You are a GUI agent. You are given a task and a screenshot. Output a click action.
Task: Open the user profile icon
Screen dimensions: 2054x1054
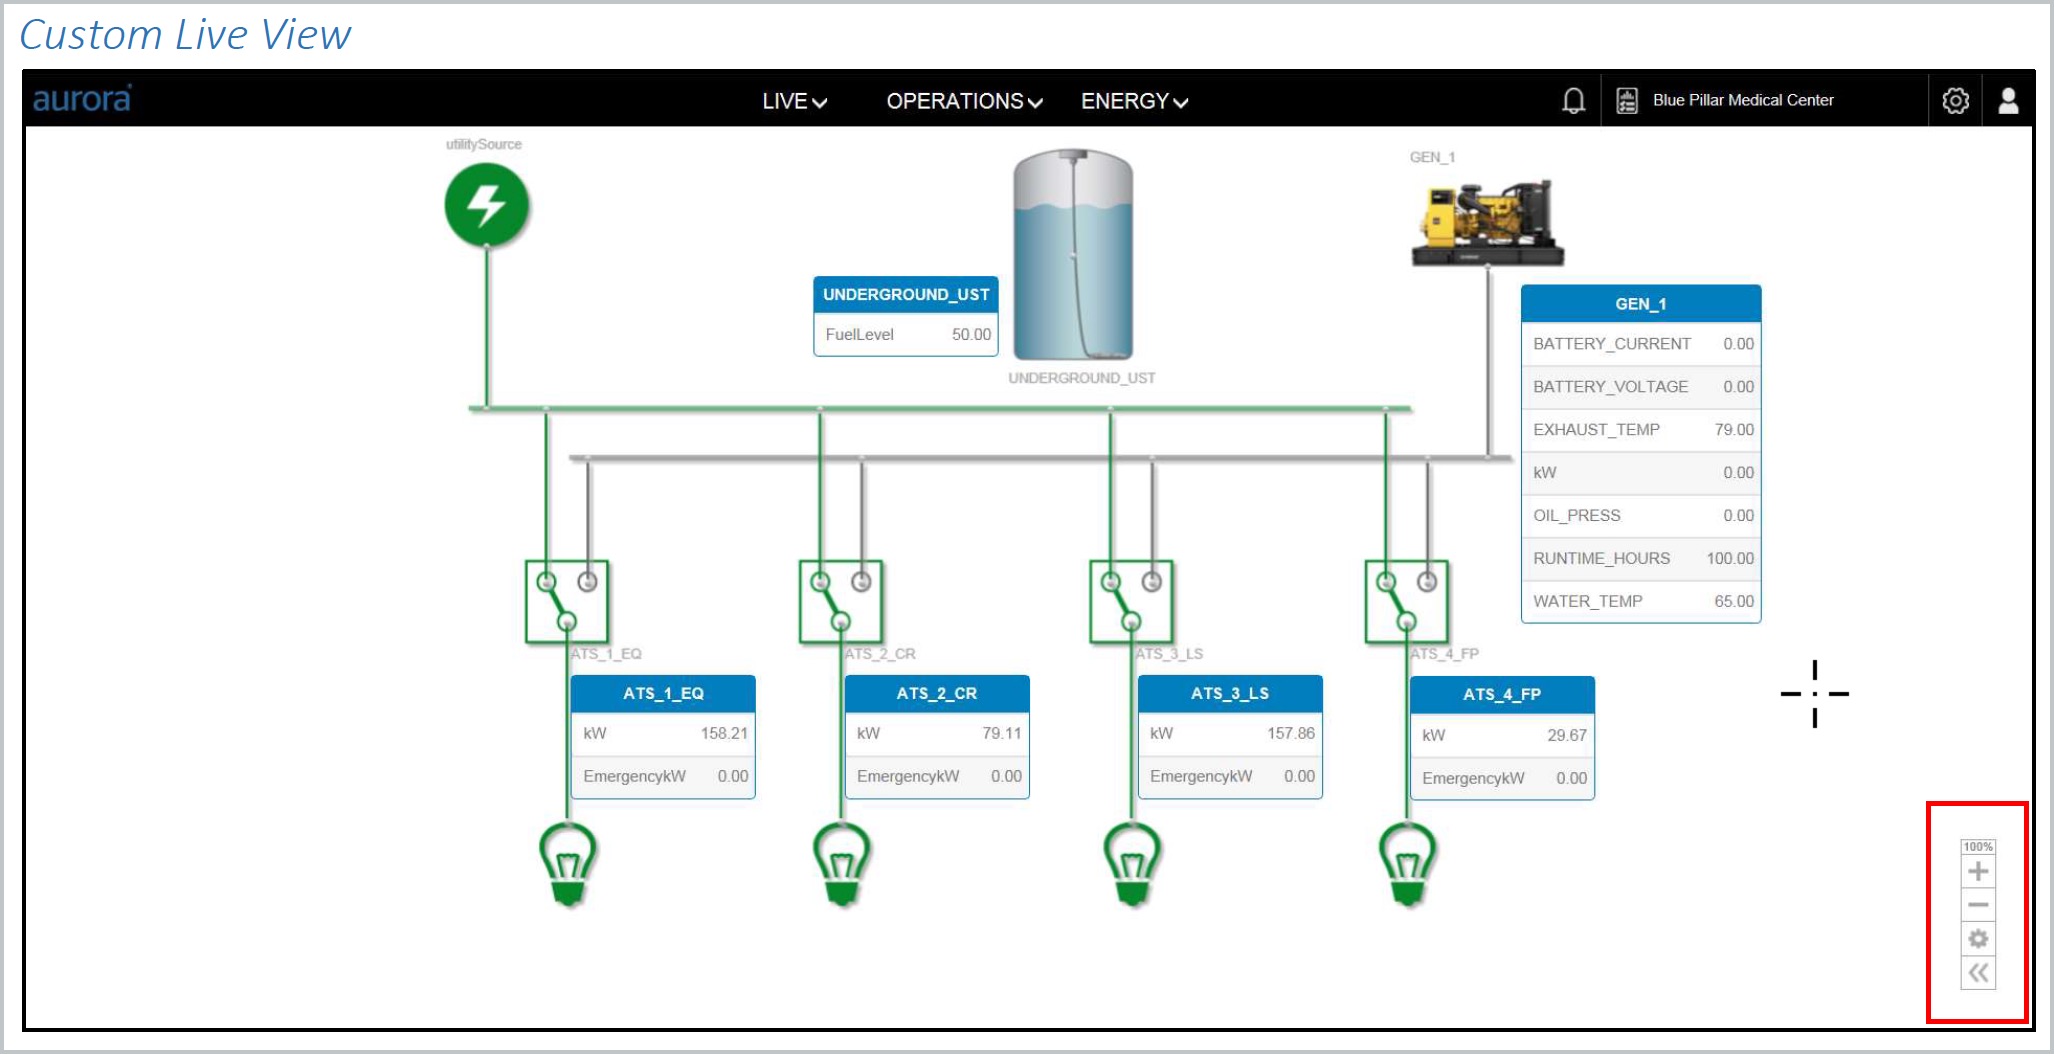pyautogui.click(x=2008, y=101)
